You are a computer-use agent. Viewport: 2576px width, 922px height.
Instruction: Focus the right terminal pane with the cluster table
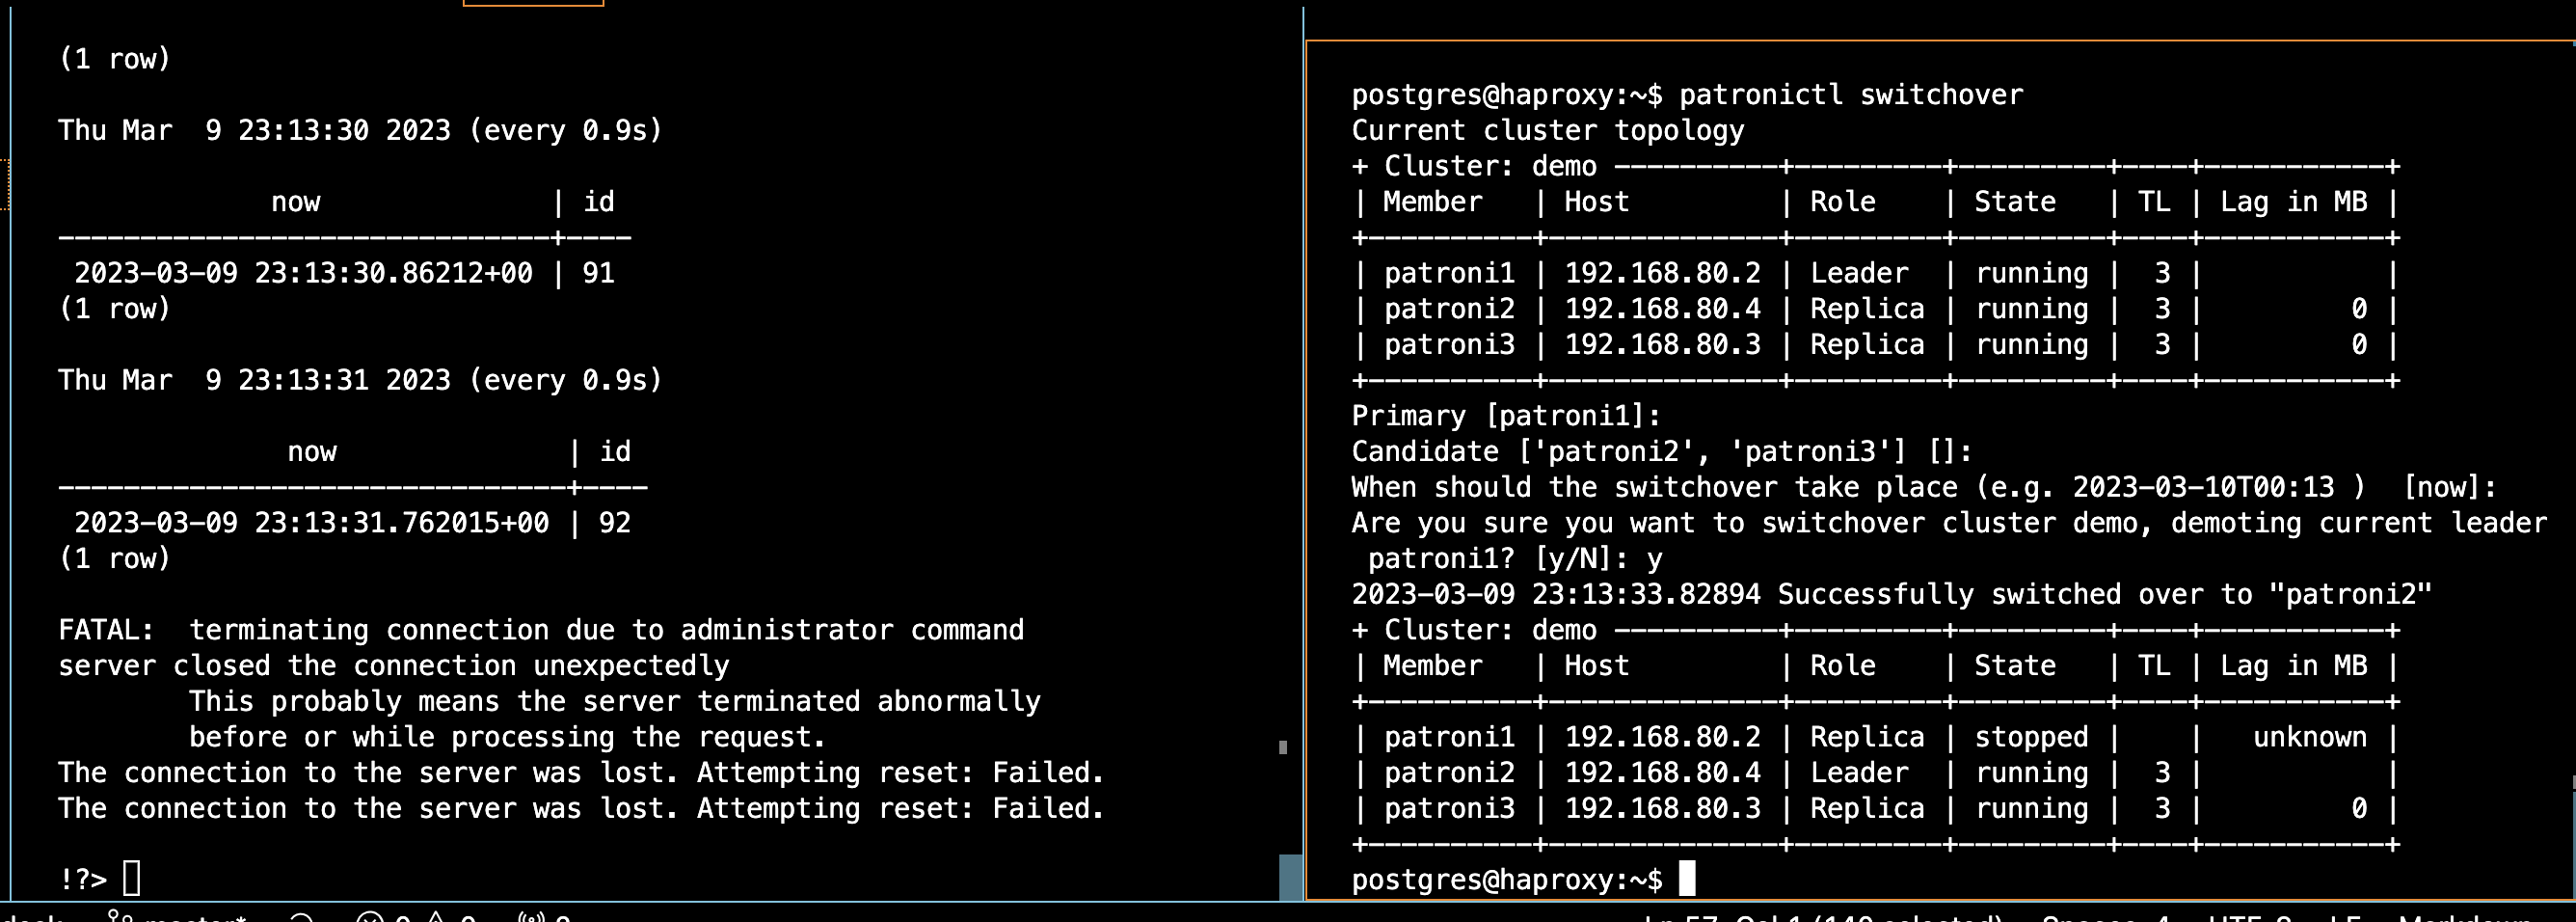click(1900, 450)
